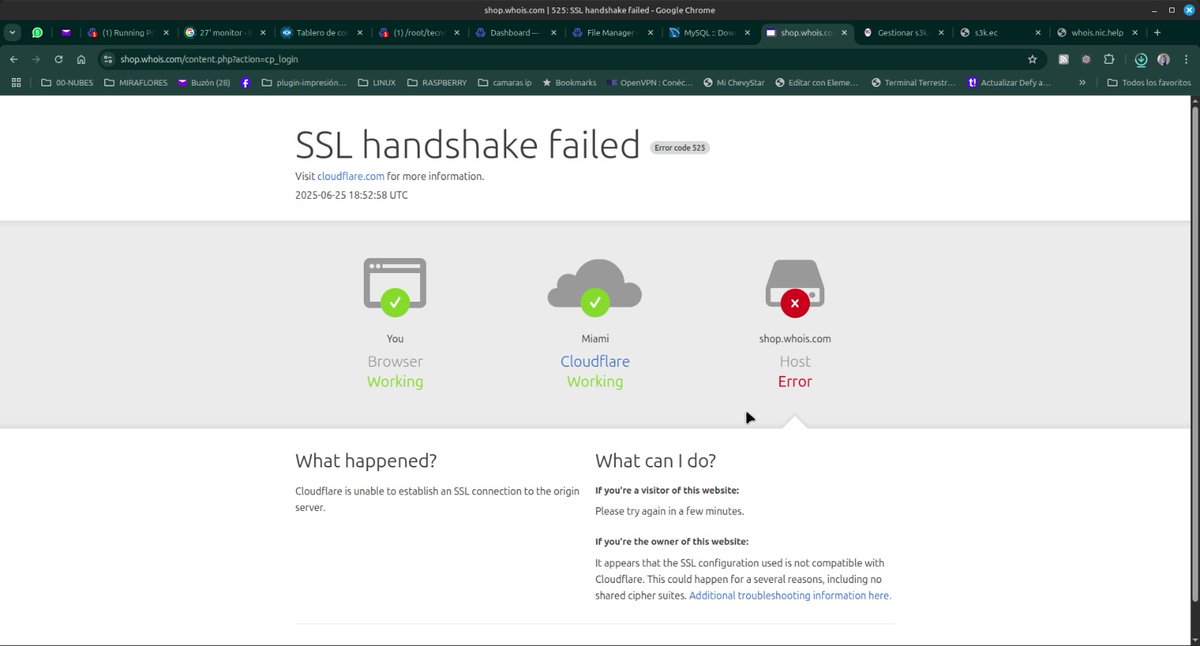The image size is (1200, 646).
Task: Open the RSS feed extension icon
Action: (x=1064, y=59)
